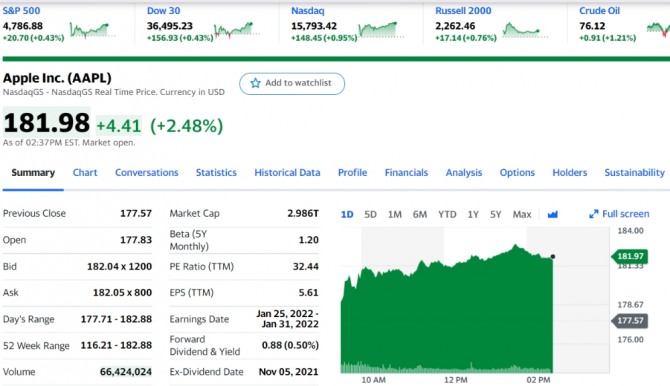Click the Dow 30 index link

tap(164, 11)
